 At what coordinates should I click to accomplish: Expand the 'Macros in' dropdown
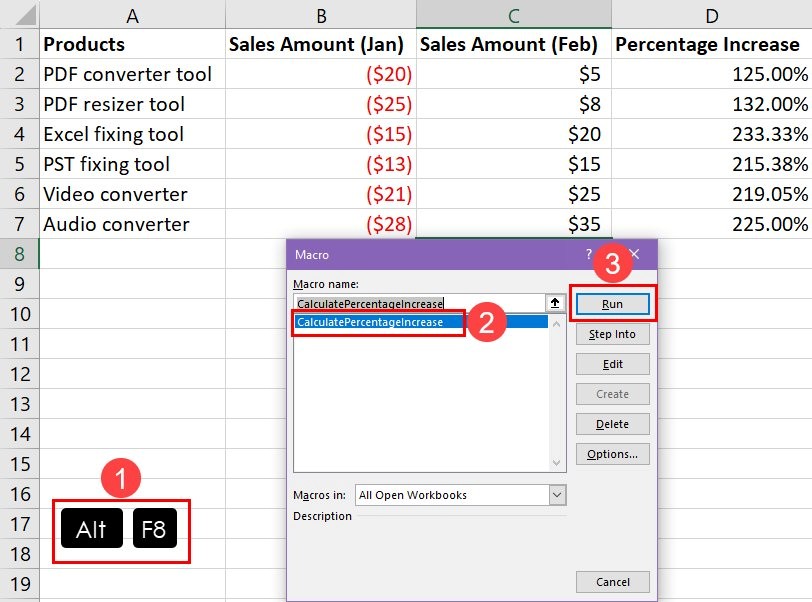(x=557, y=495)
